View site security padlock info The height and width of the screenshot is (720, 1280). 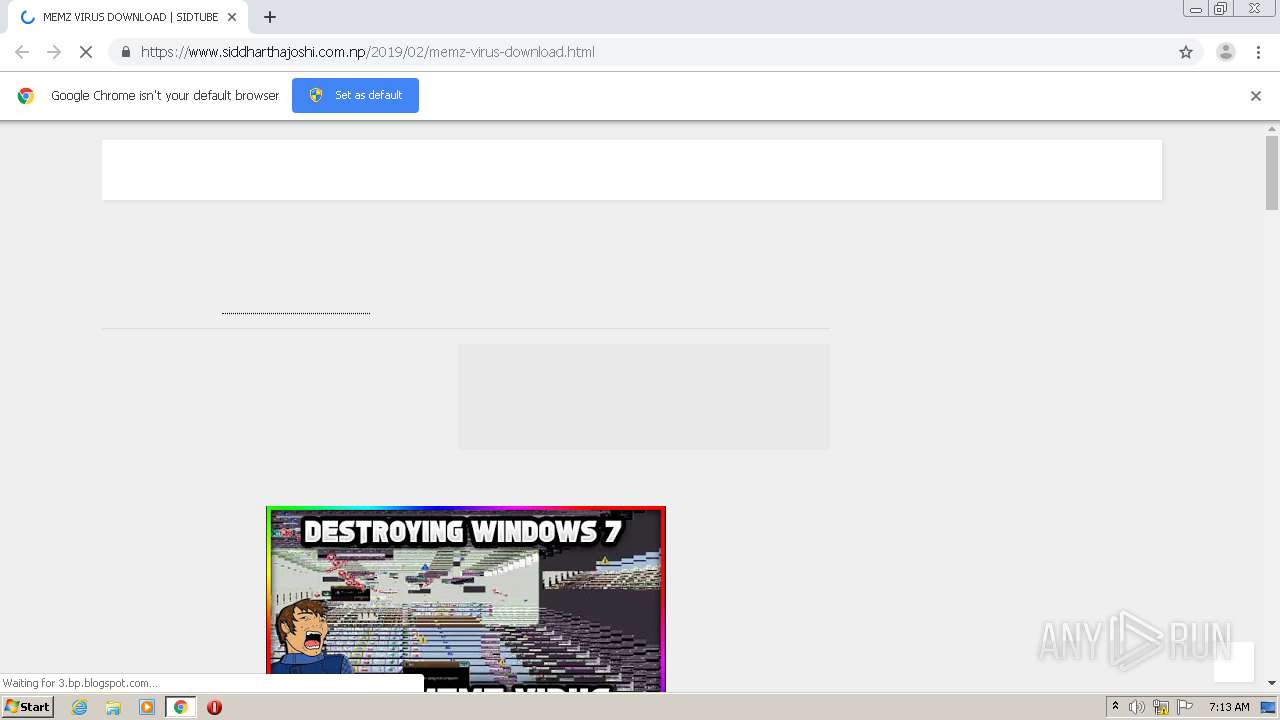point(125,52)
